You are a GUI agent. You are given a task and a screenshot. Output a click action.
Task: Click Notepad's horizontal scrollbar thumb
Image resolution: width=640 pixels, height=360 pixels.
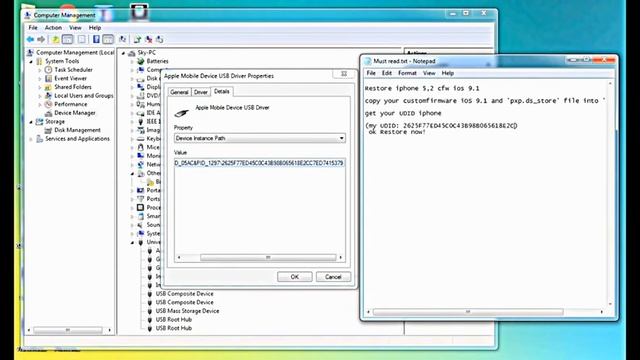pyautogui.click(x=468, y=312)
